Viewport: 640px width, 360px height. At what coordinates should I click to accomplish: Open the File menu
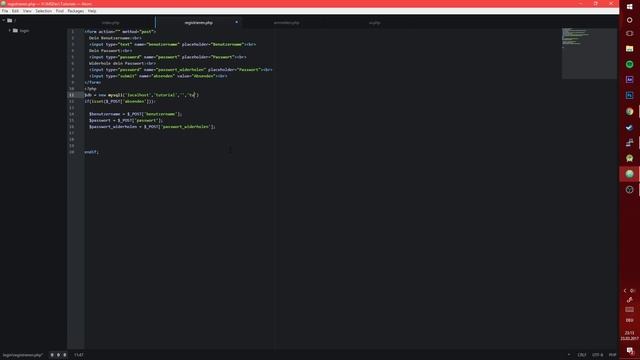[x=5, y=11]
